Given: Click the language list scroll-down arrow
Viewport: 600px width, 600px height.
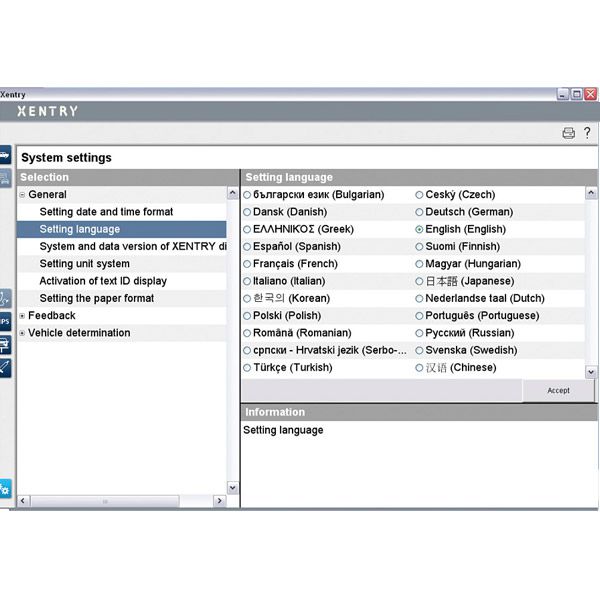Looking at the screenshot, I should tap(590, 371).
